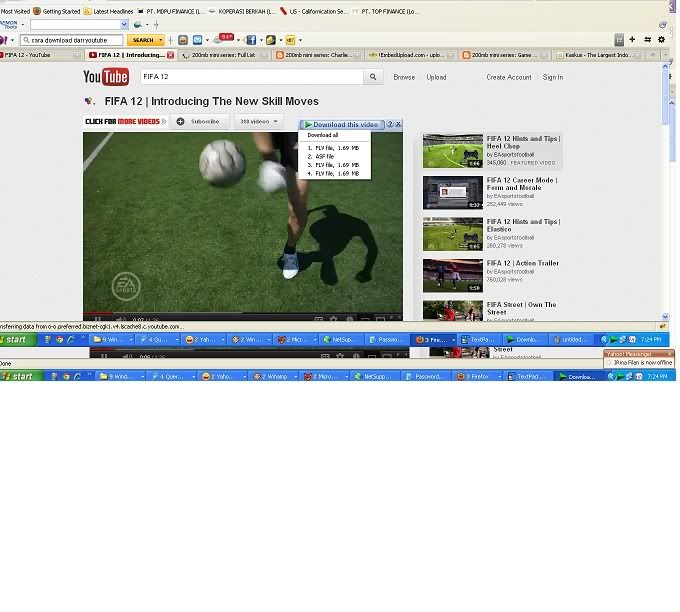Open the Upload link on YouTube
This screenshot has width=680, height=612.
point(436,77)
